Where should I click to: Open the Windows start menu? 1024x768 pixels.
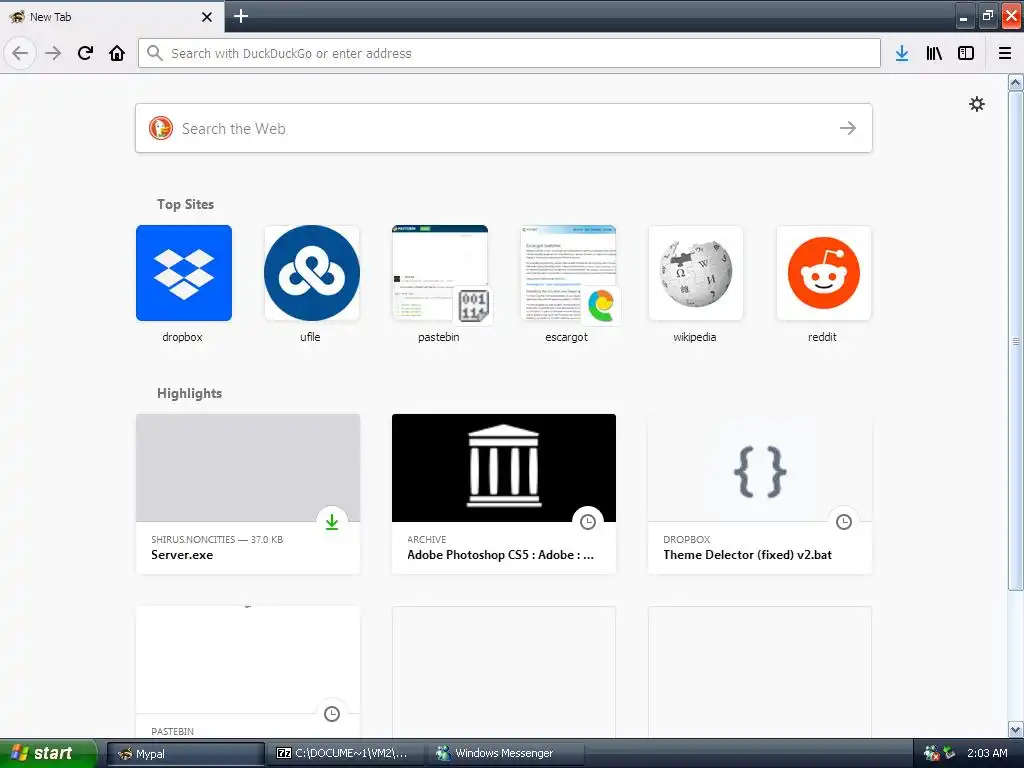pos(47,753)
